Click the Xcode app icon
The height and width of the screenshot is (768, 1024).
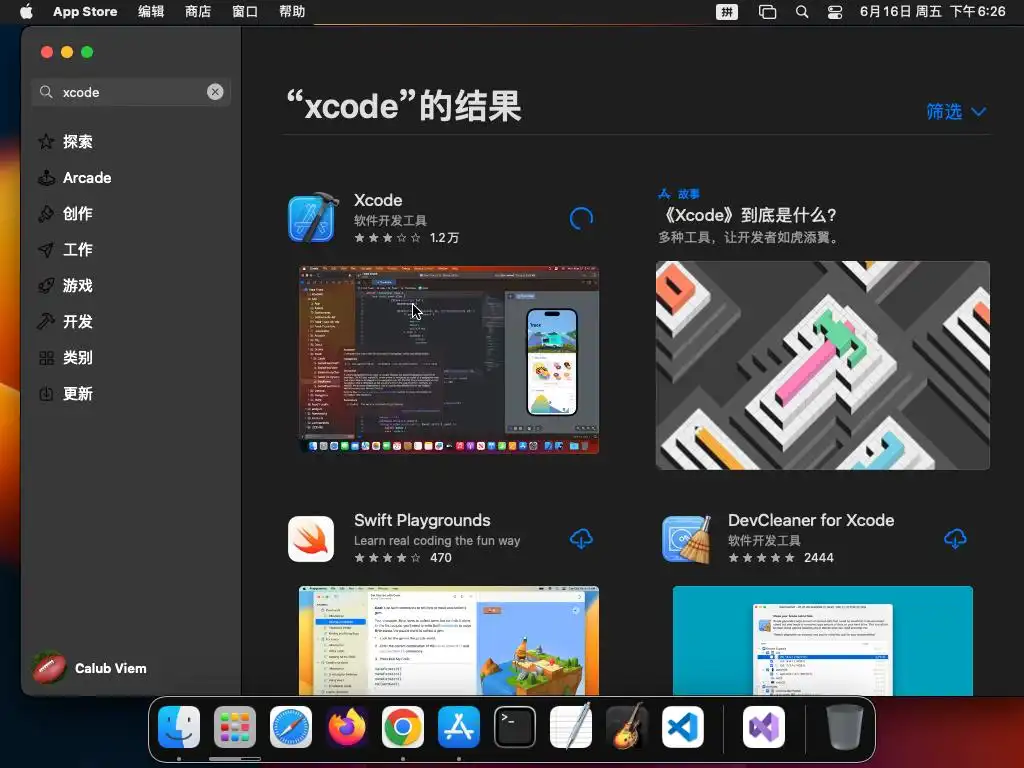click(313, 218)
